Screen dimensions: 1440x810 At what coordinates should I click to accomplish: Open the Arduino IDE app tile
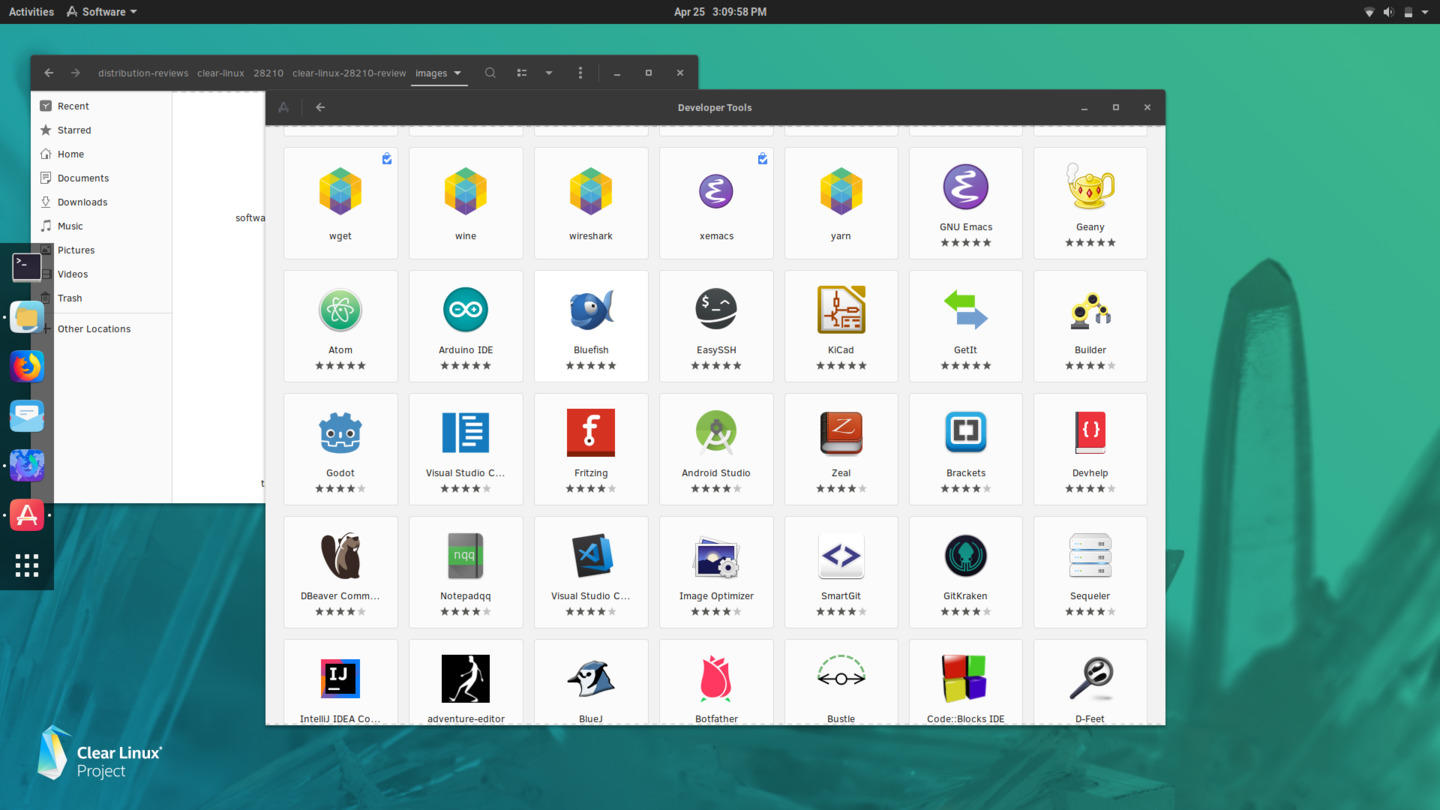tap(465, 326)
